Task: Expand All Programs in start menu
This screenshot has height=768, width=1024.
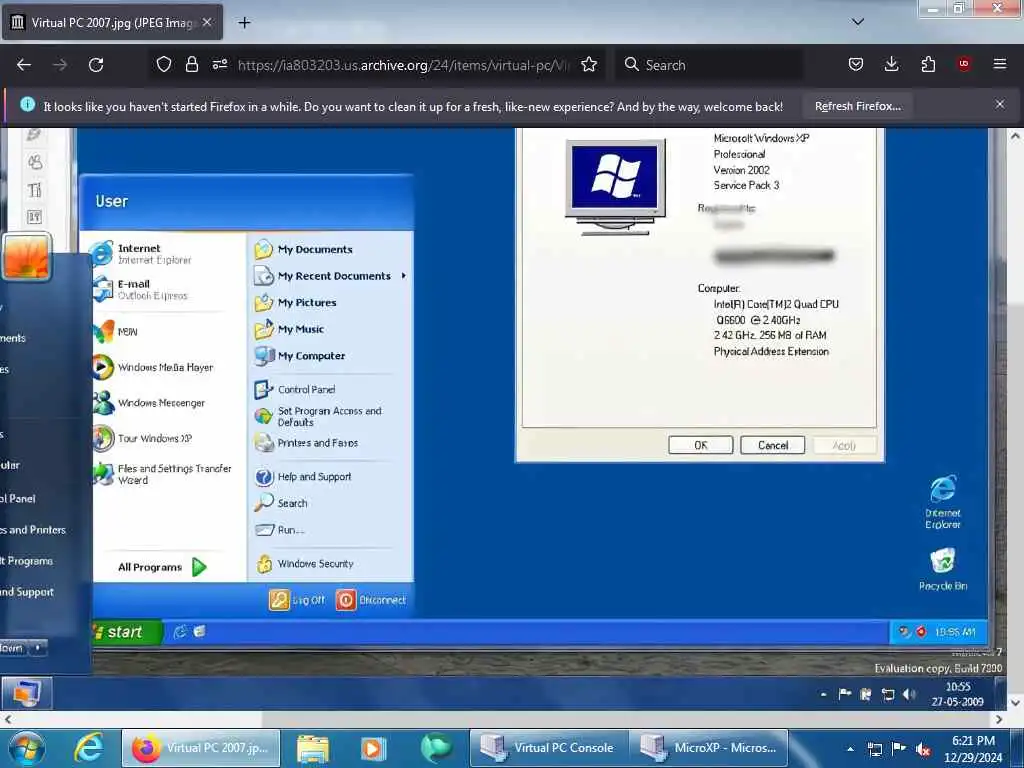Action: coord(163,567)
